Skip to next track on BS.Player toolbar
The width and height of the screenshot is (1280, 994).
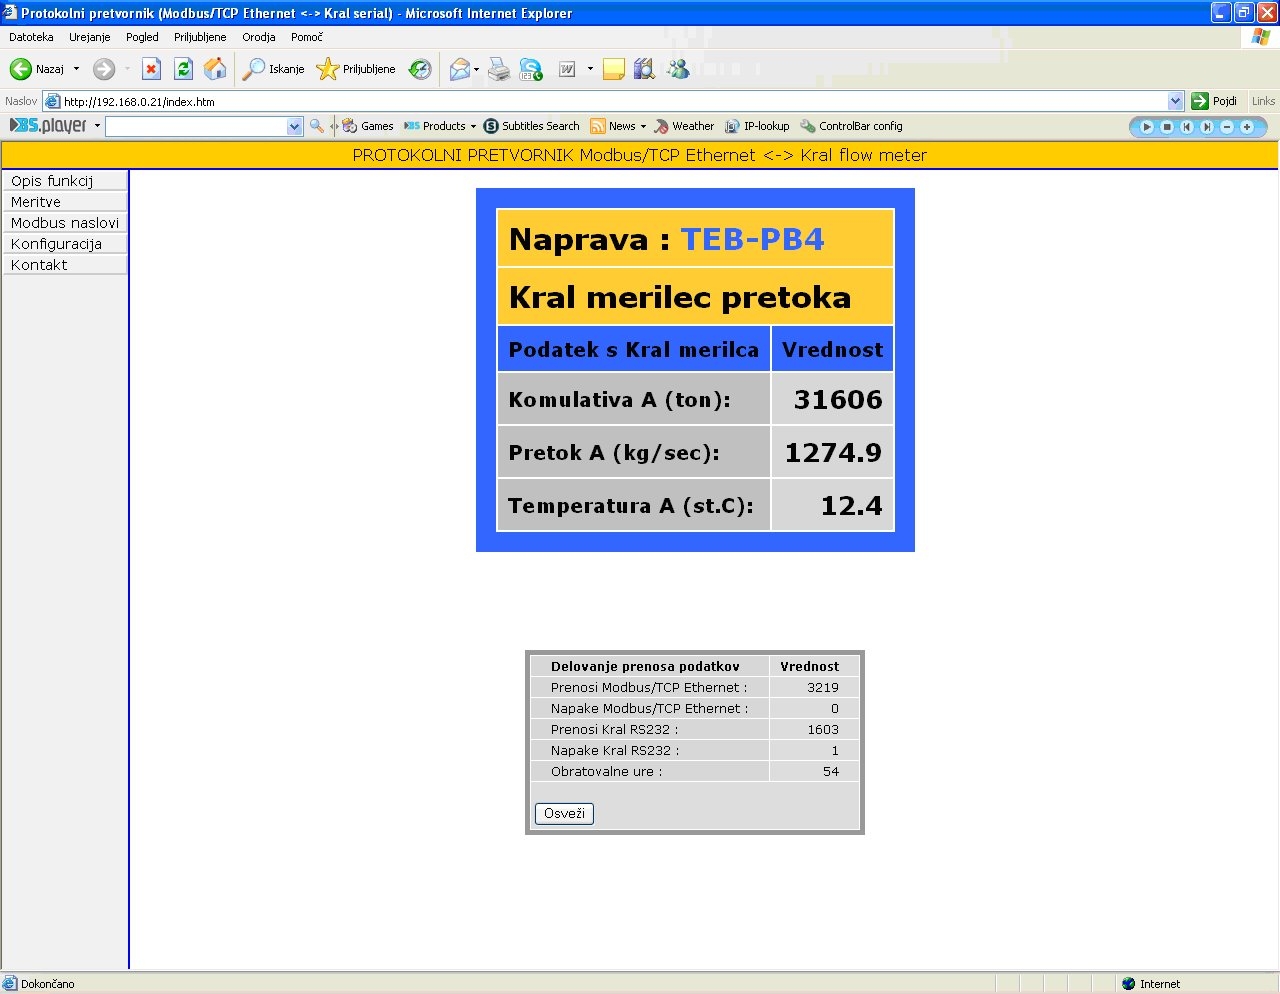coord(1207,127)
